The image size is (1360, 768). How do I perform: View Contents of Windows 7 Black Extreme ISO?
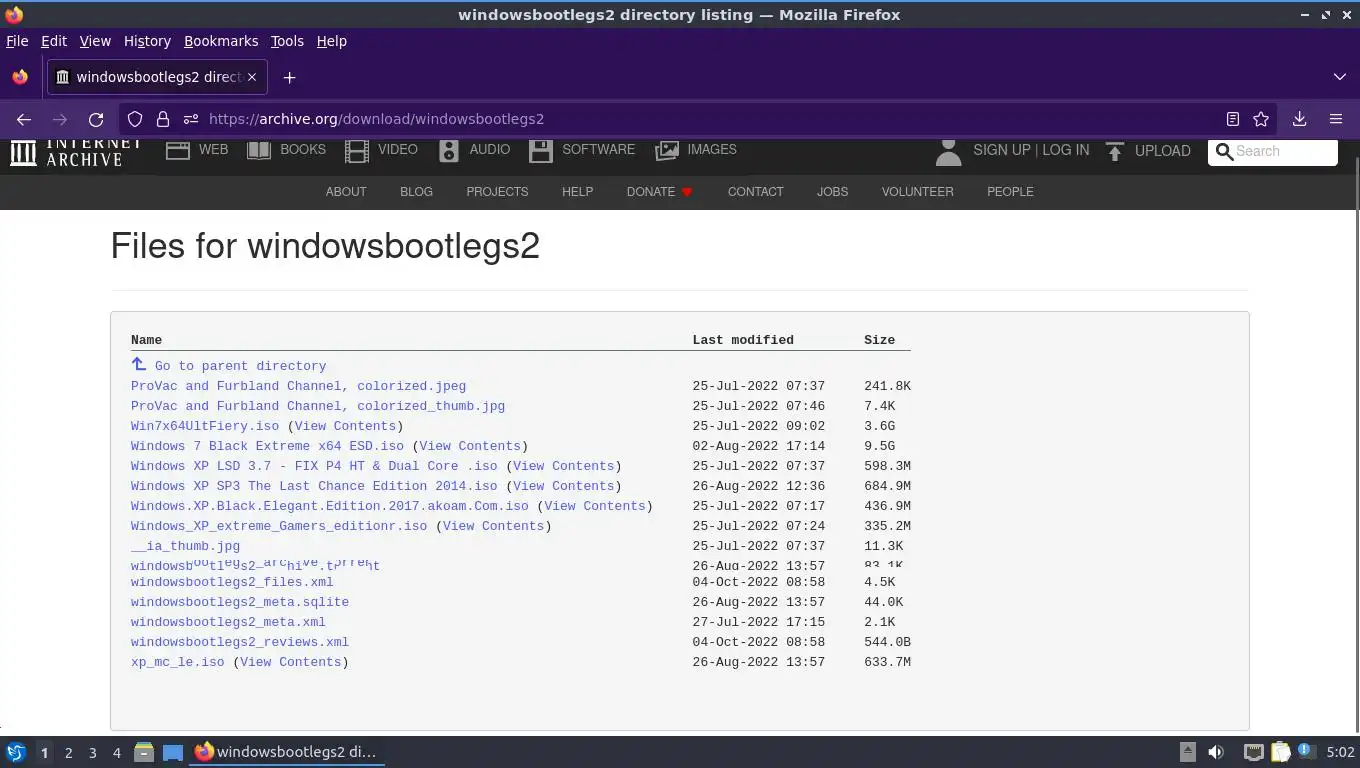click(470, 446)
